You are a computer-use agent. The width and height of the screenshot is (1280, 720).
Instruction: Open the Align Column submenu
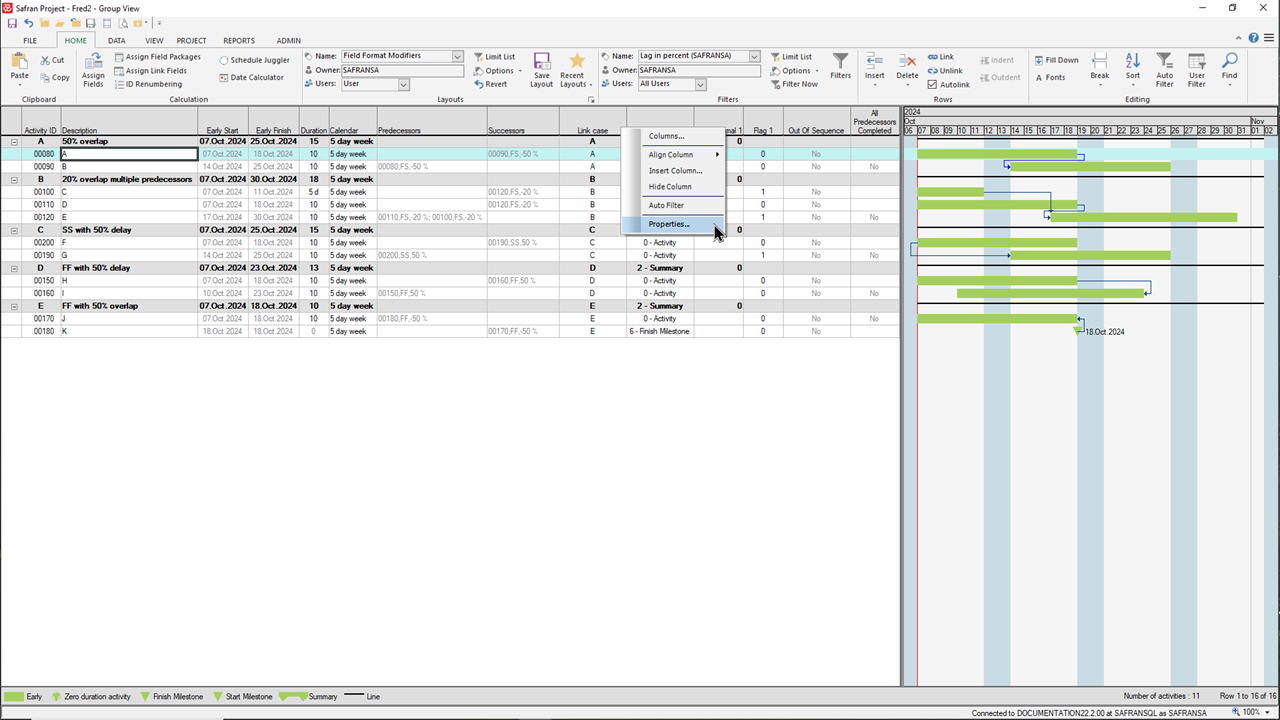coord(672,155)
